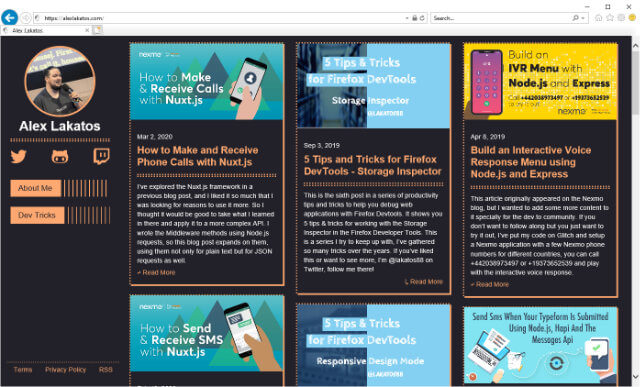Open Send SMS When Typeform Submitted banner

(540, 346)
